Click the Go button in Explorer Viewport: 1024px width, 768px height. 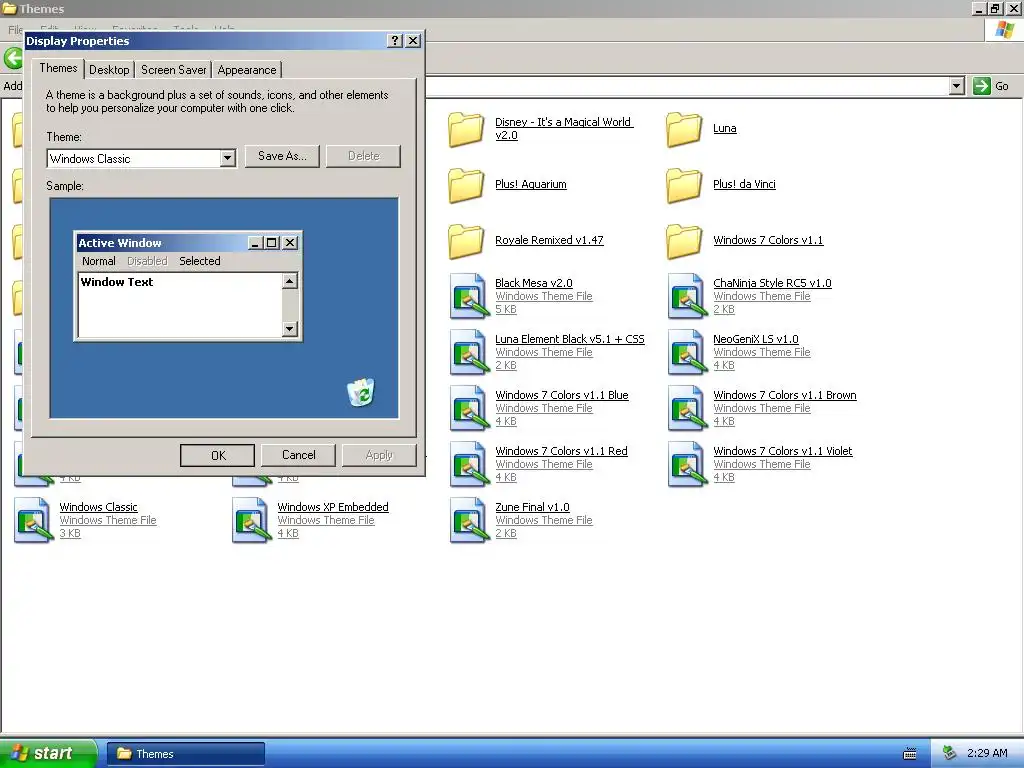[991, 86]
